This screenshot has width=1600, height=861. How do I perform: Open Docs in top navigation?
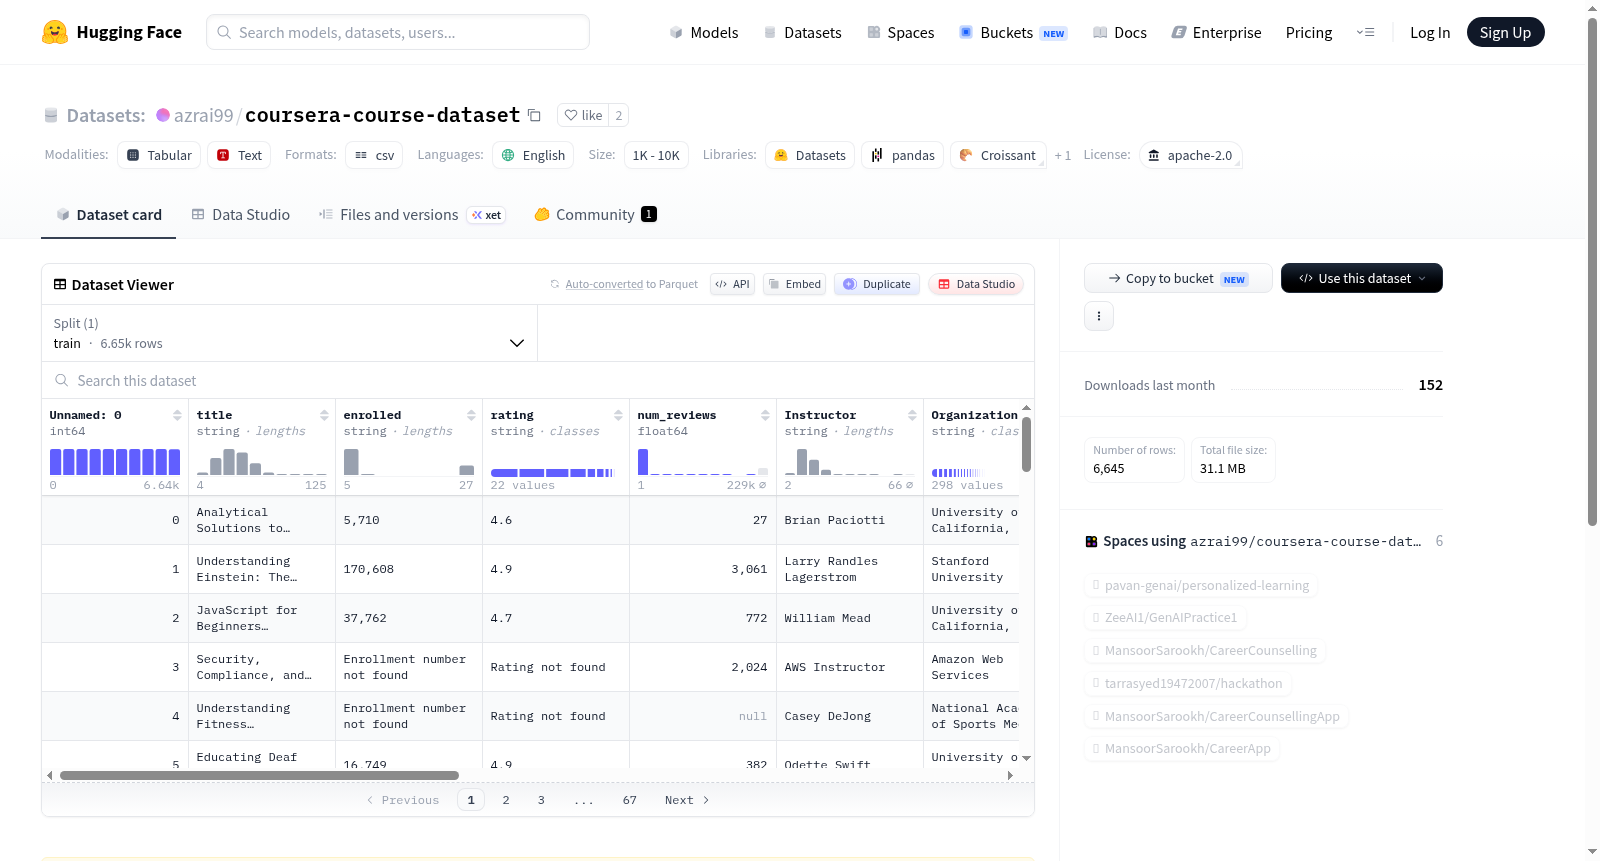tap(1120, 32)
